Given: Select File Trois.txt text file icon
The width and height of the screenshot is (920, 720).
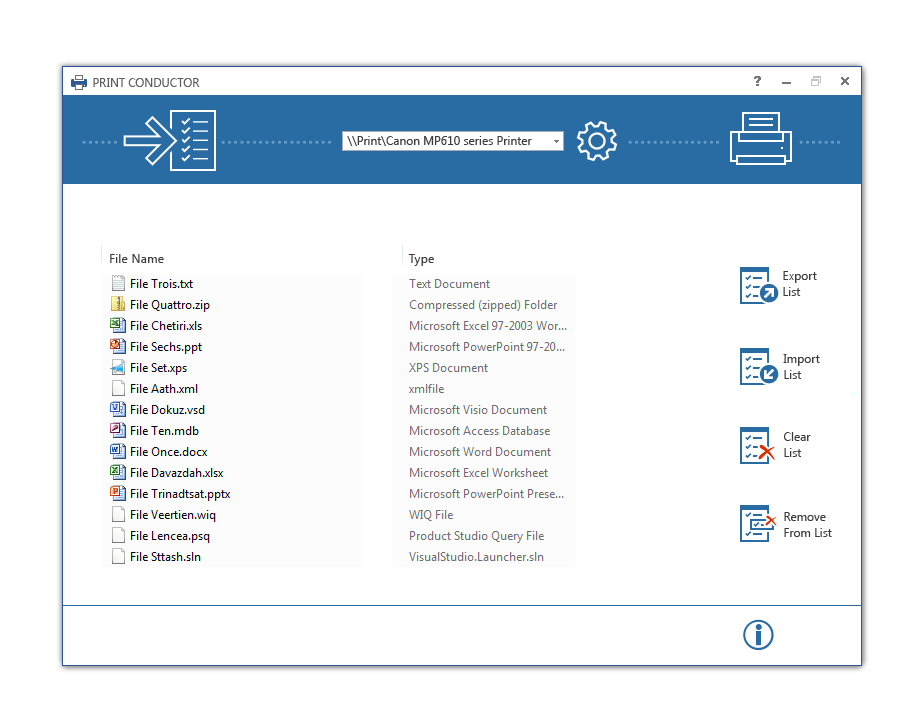Looking at the screenshot, I should [x=118, y=283].
